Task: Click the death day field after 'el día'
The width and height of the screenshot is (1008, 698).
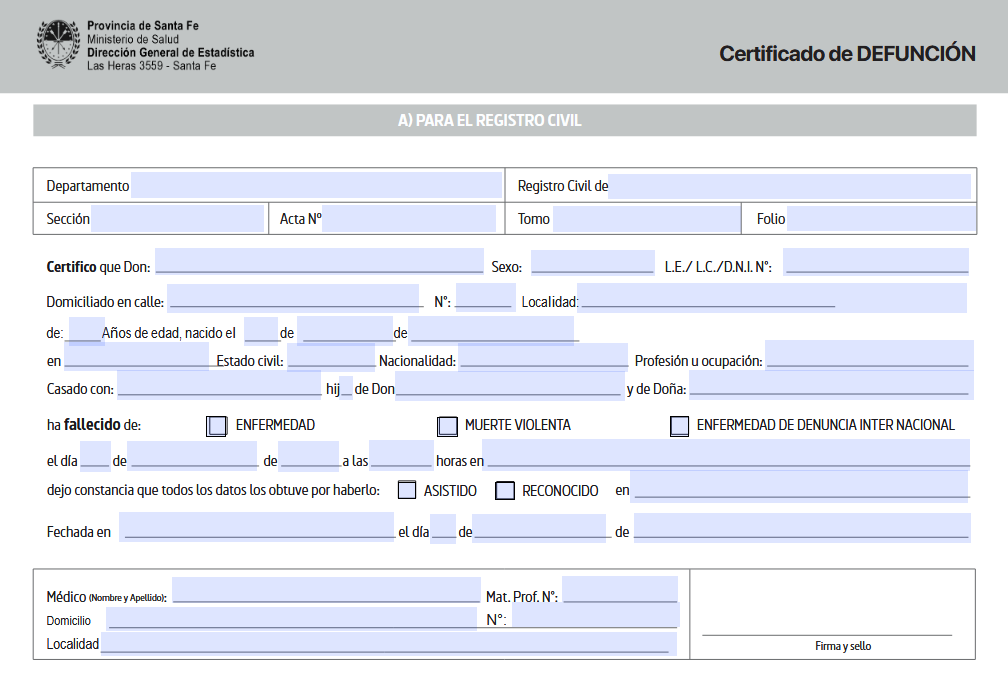Action: point(95,457)
